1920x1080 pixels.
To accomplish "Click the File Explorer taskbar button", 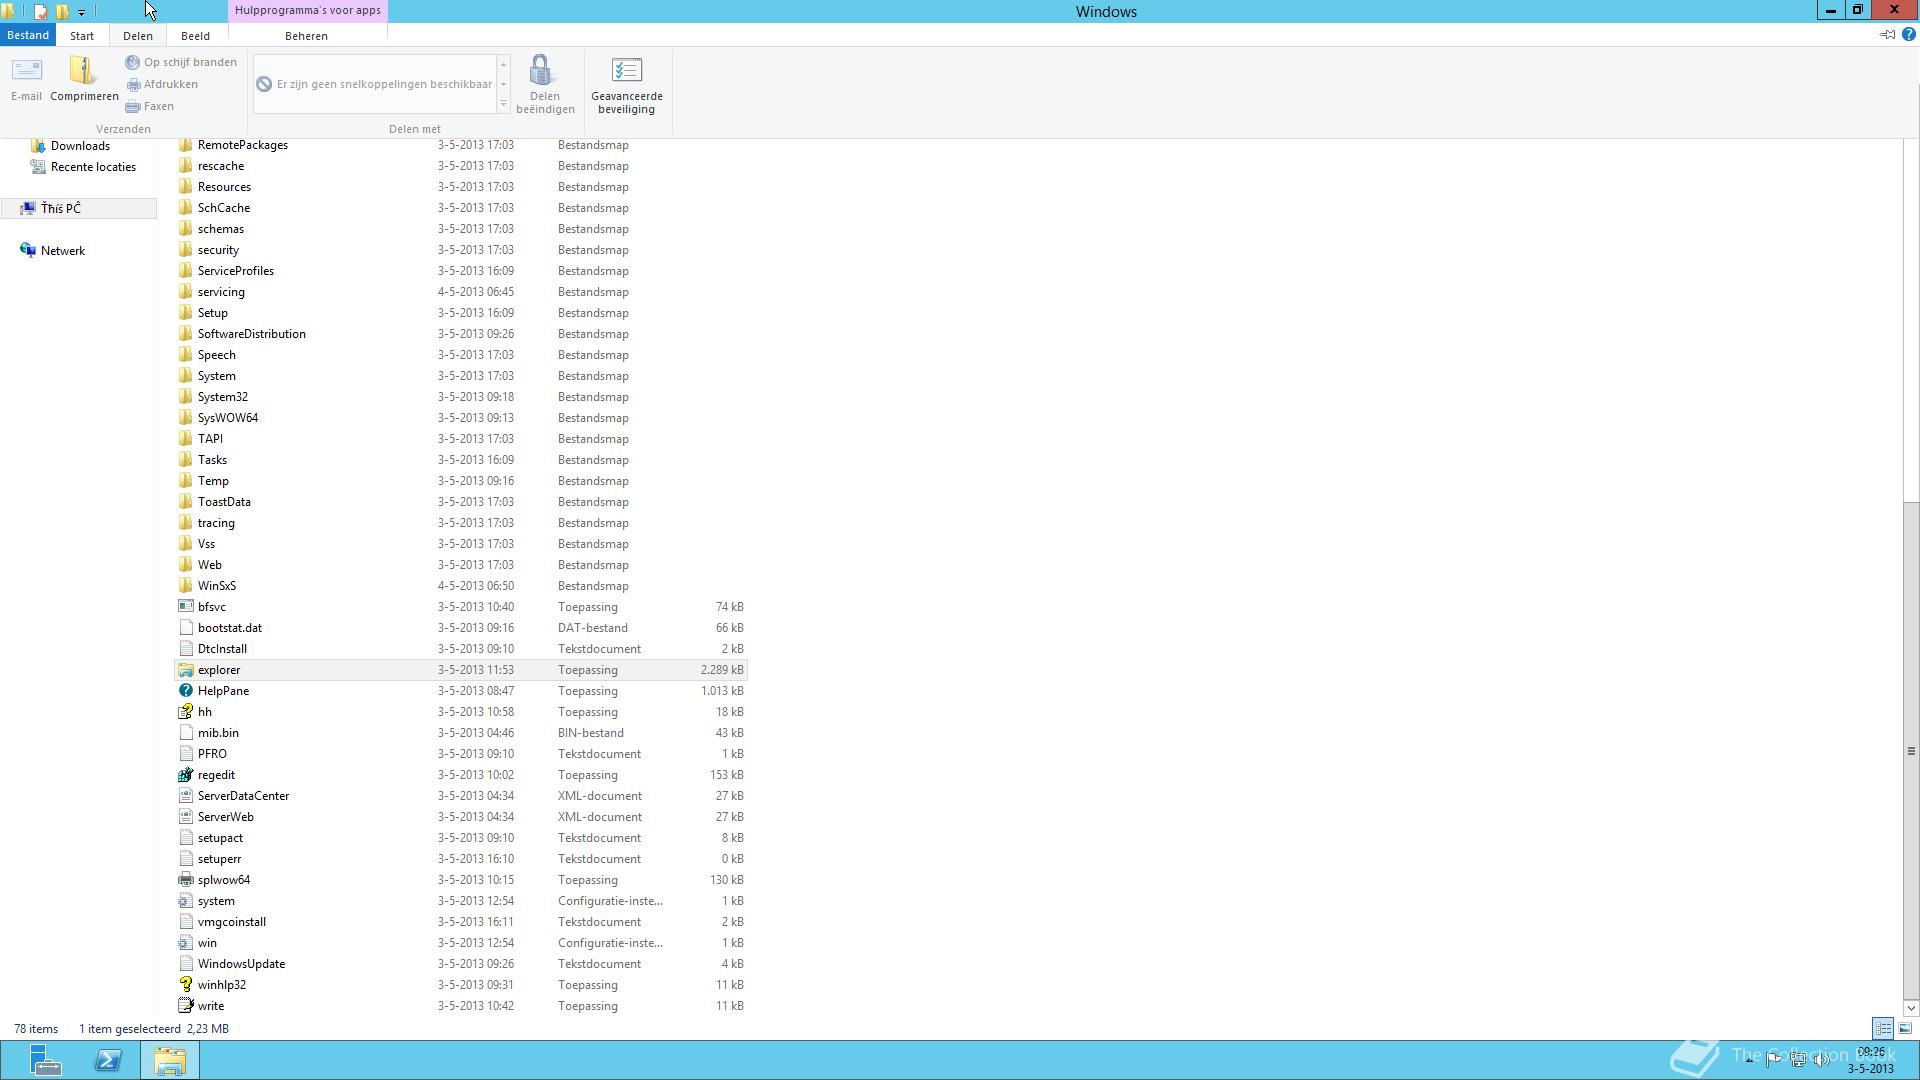I will [x=170, y=1060].
